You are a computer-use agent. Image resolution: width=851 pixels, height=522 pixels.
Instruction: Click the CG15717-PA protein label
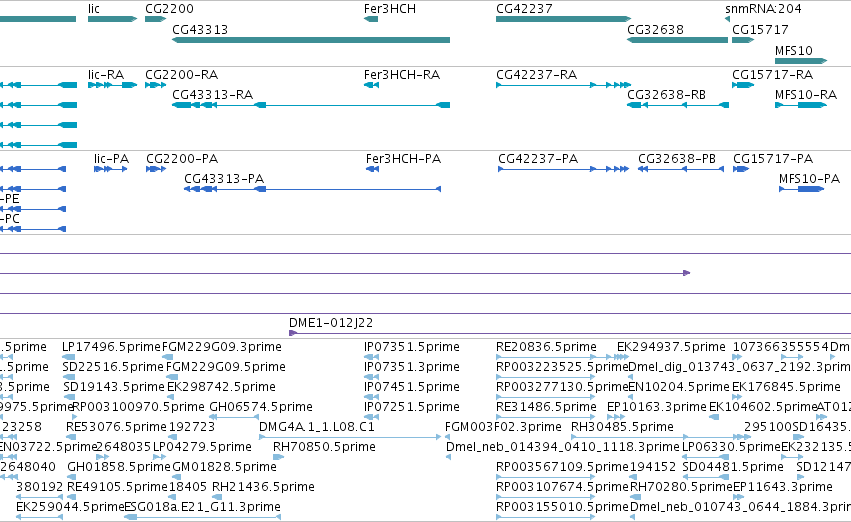773,159
